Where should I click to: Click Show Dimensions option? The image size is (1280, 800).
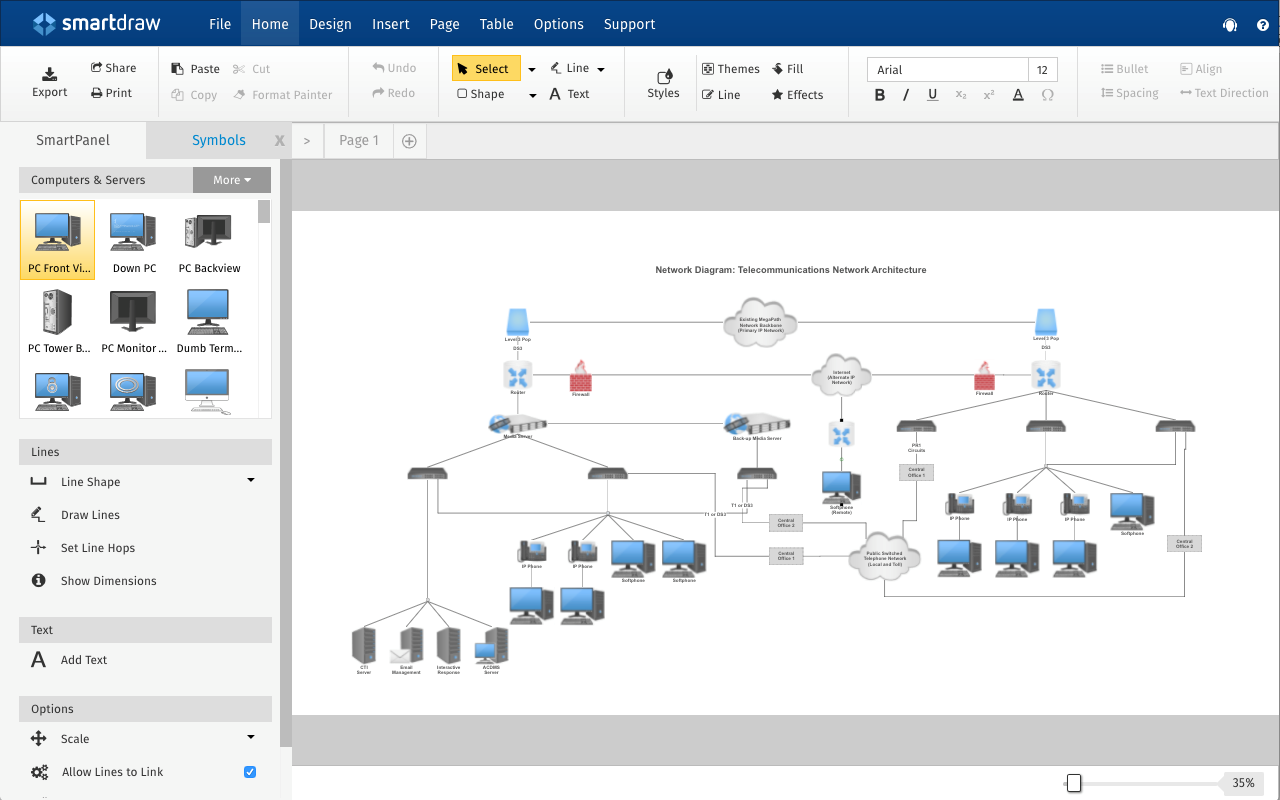tap(108, 581)
